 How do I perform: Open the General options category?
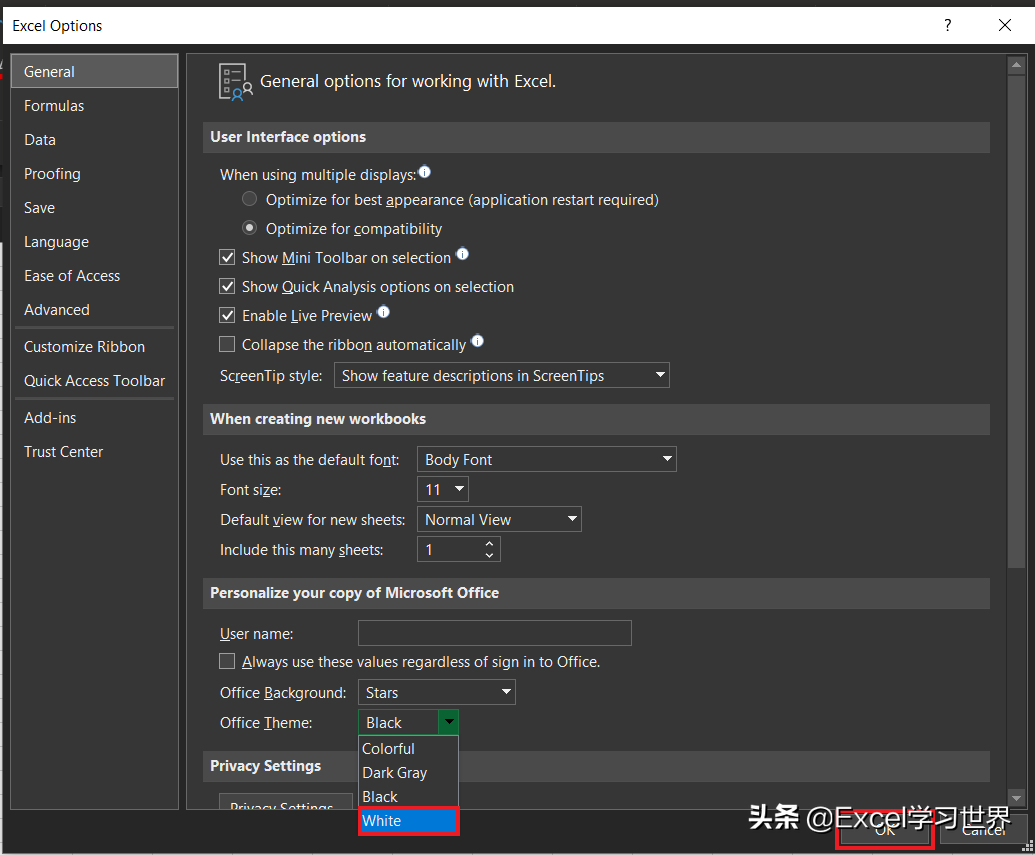[x=94, y=71]
